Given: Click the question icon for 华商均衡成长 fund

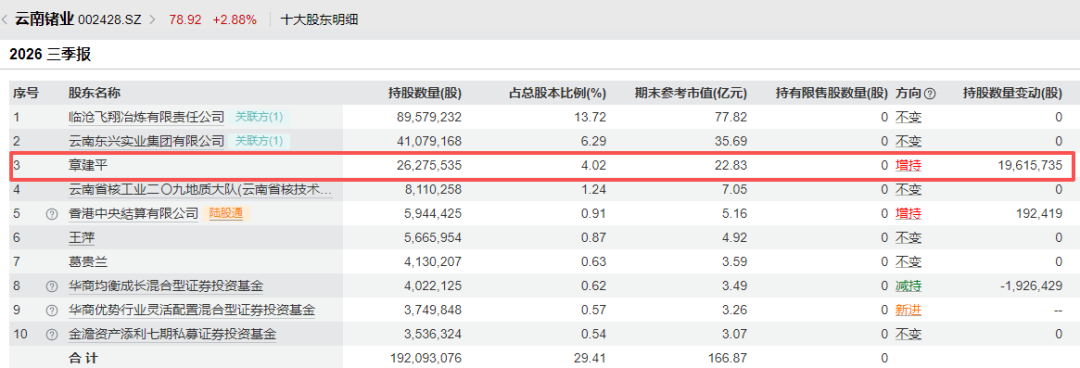Looking at the screenshot, I should (51, 287).
